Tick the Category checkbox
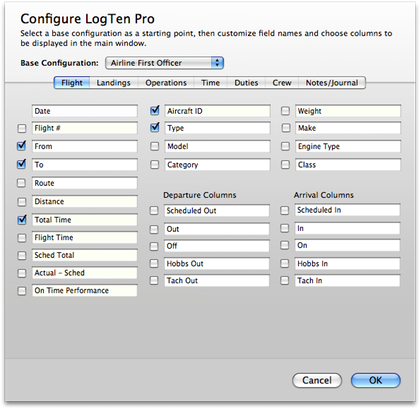Screen dimensions: 420x409 point(155,164)
